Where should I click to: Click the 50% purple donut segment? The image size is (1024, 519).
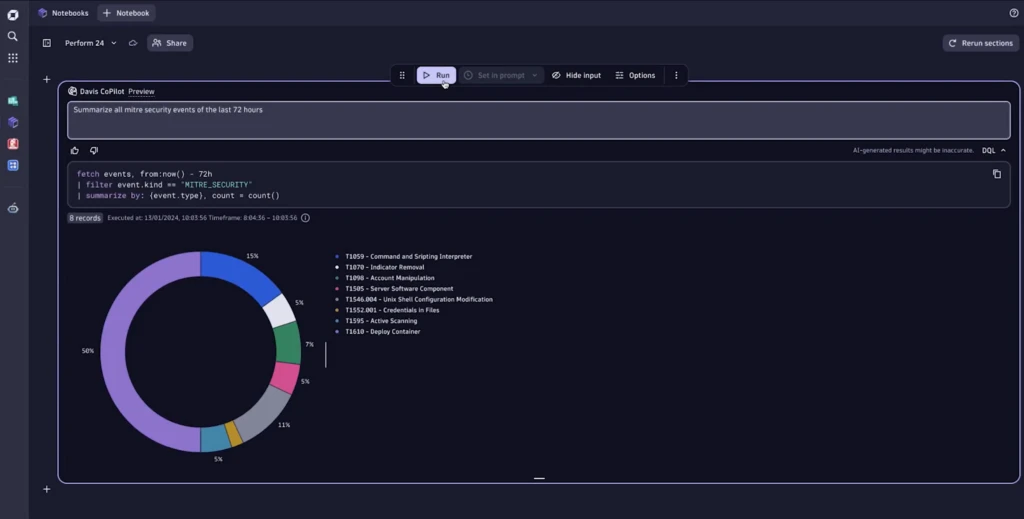(x=114, y=351)
